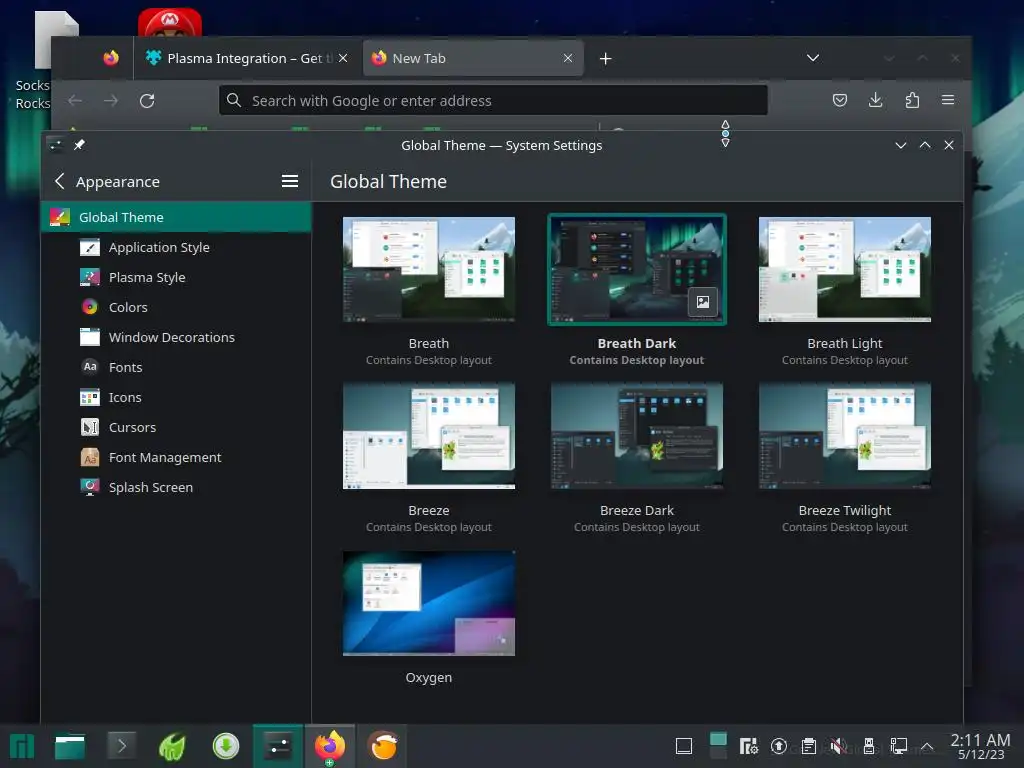
Task: Select the Breath Dark theme thumbnail
Action: click(x=637, y=269)
